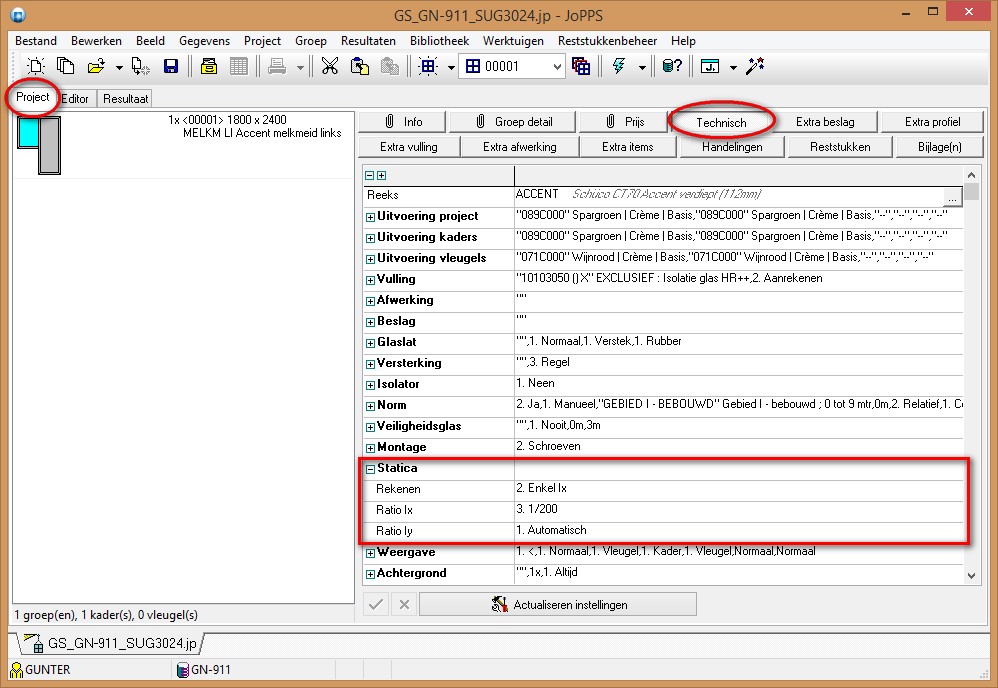The width and height of the screenshot is (998, 688).
Task: Select the window frame thumbnail for group 00001
Action: click(39, 144)
